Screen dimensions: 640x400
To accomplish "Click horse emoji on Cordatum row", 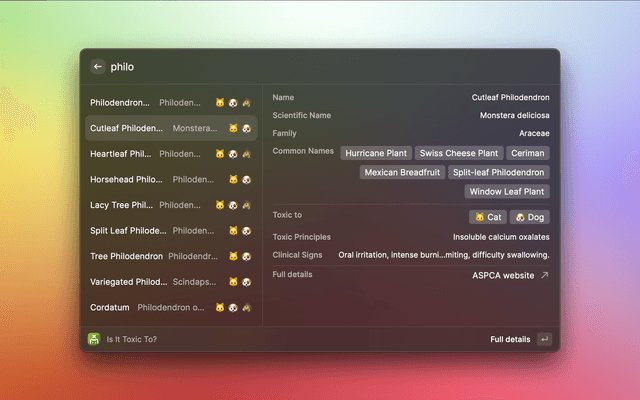I will click(x=246, y=308).
